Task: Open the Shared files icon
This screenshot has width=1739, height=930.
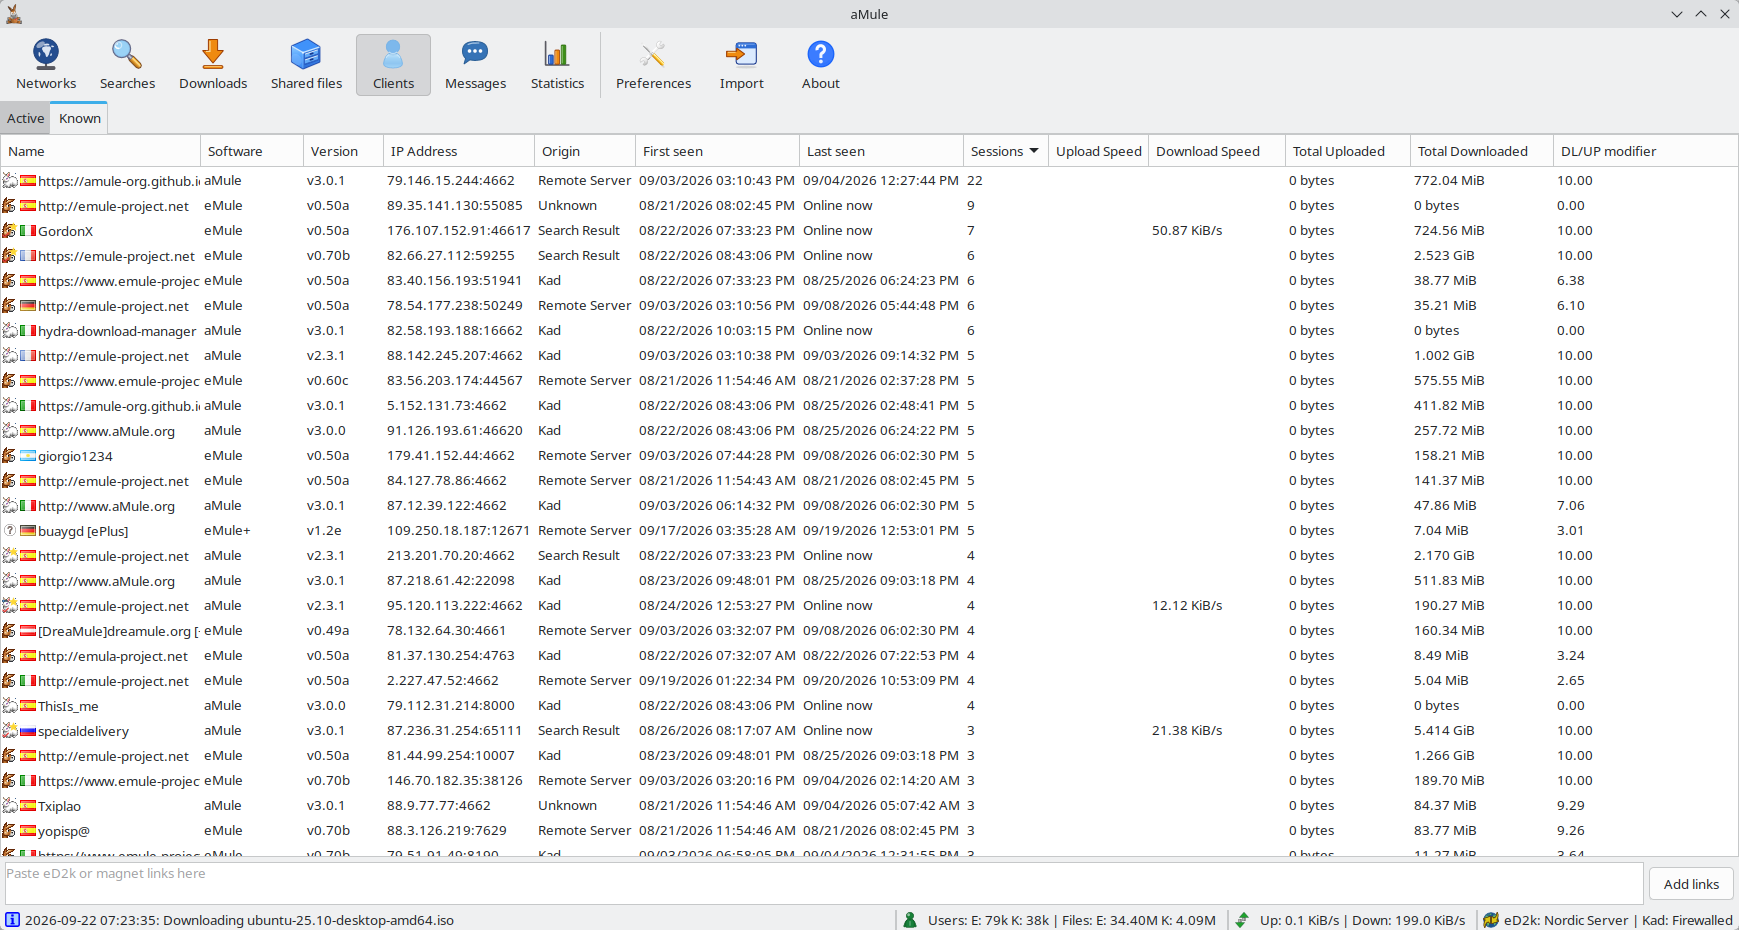Action: click(x=306, y=54)
